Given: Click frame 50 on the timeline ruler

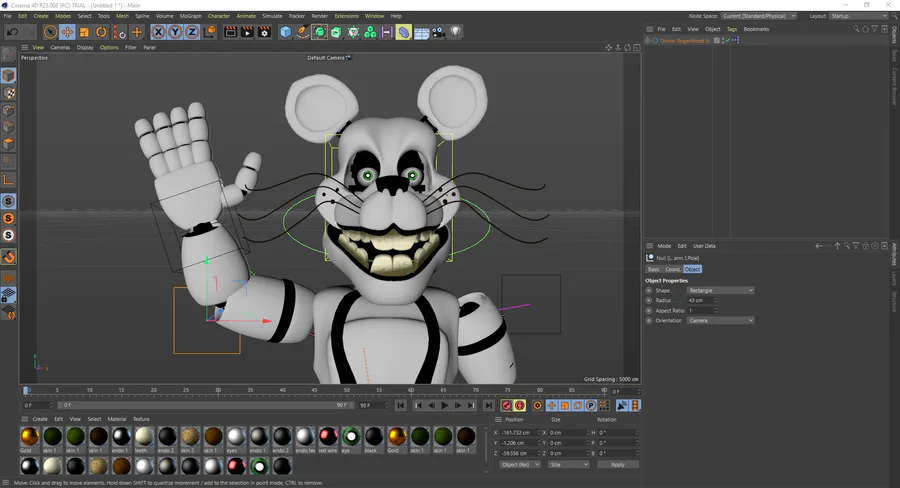Looking at the screenshot, I should (347, 390).
